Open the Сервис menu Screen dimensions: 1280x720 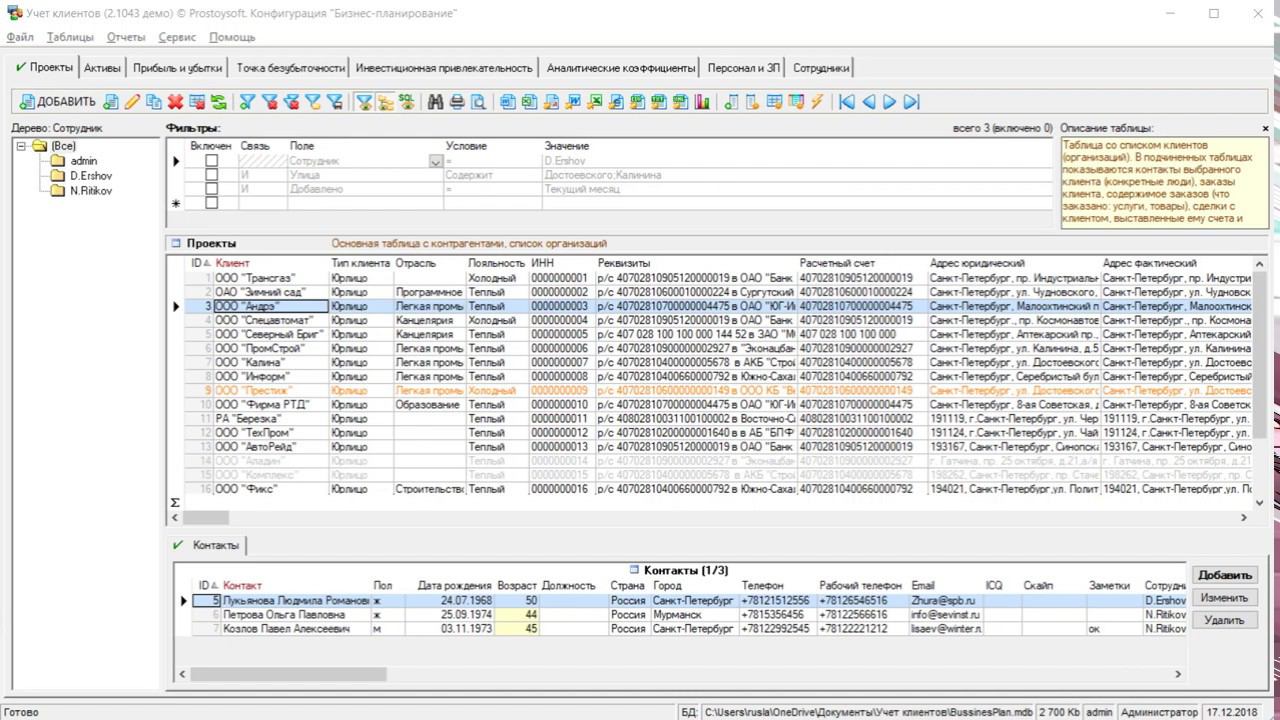177,37
